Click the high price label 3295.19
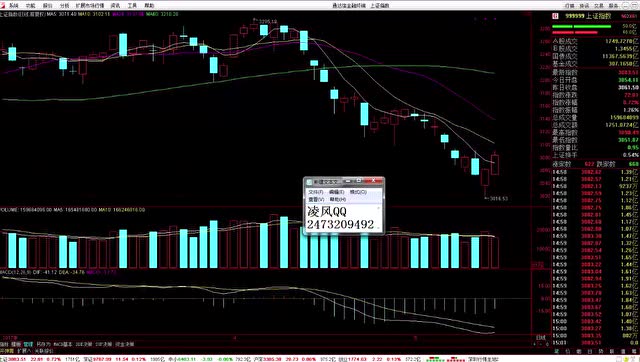The height and width of the screenshot is (362, 640). pos(268,21)
